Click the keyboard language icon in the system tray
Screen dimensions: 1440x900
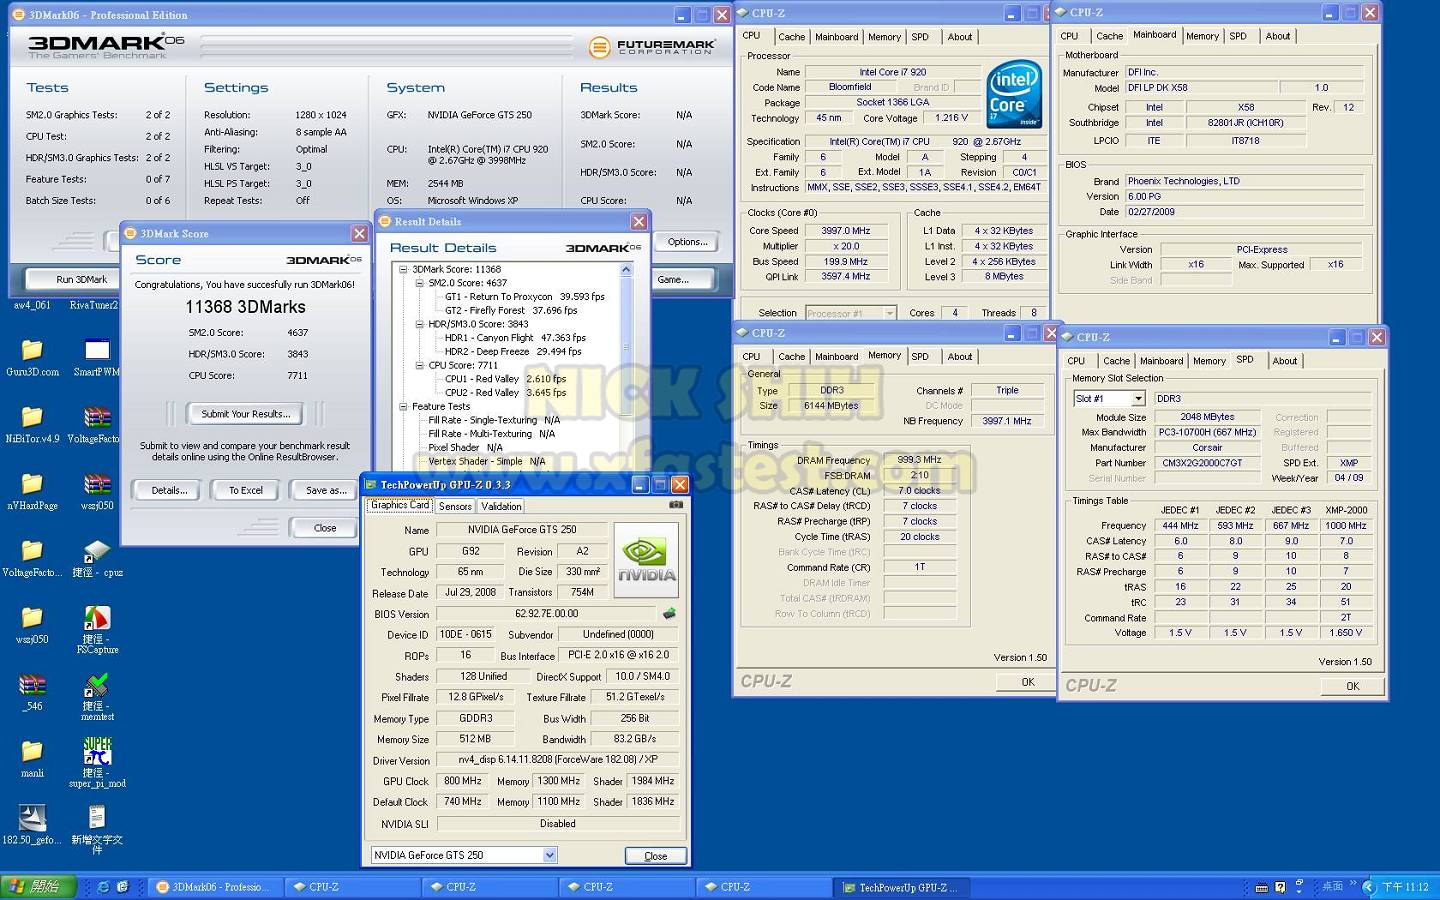(x=1262, y=887)
